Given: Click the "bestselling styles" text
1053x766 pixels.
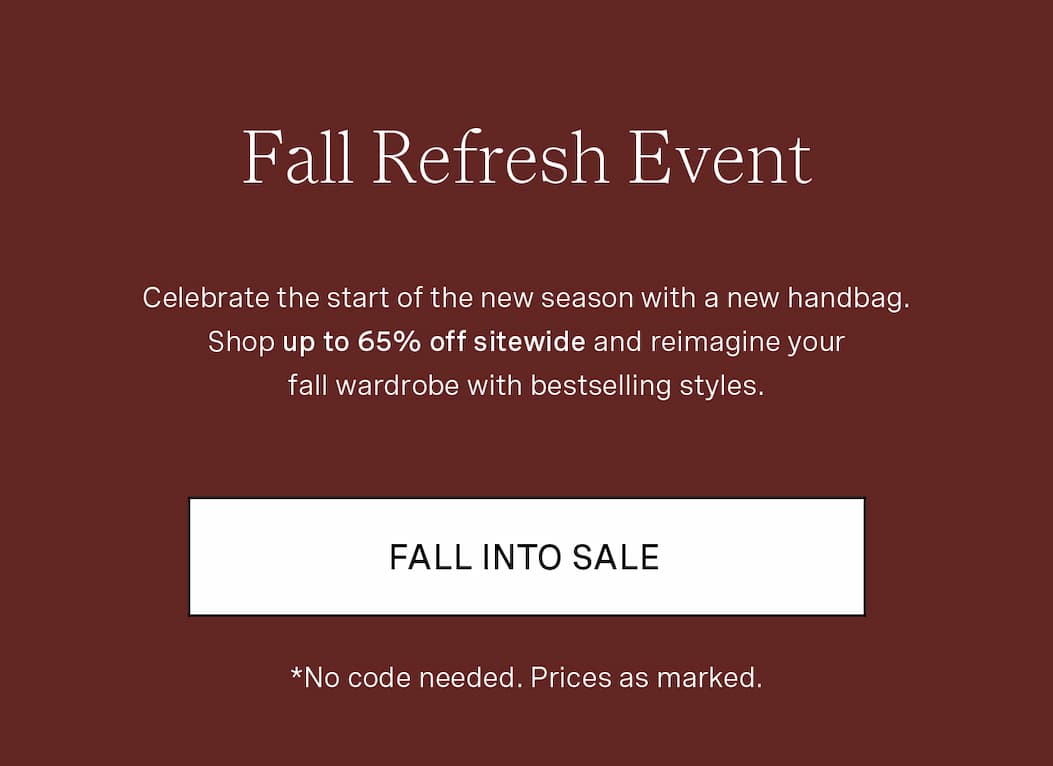Looking at the screenshot, I should point(646,386).
